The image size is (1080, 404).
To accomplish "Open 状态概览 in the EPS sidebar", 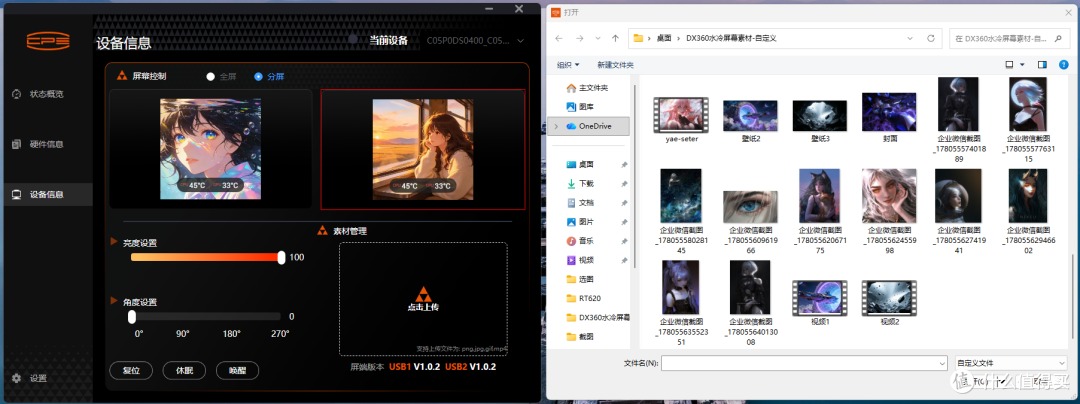I will [46, 94].
